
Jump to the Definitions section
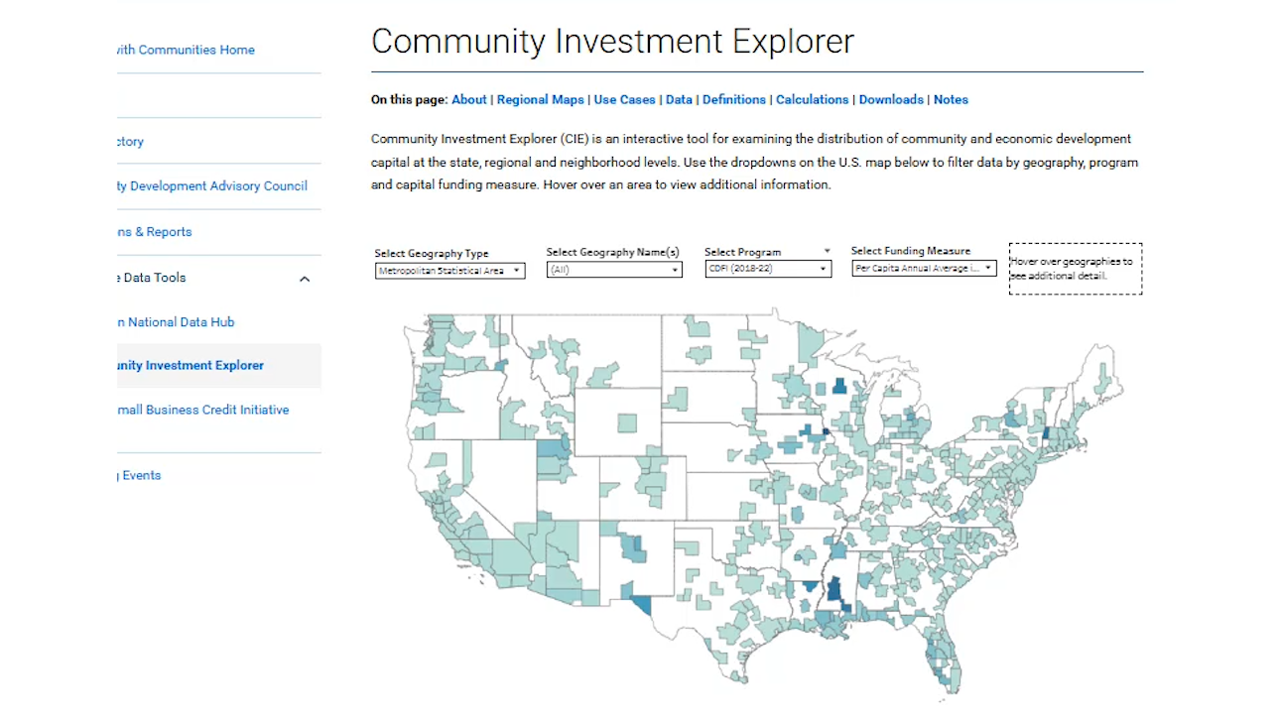(734, 100)
